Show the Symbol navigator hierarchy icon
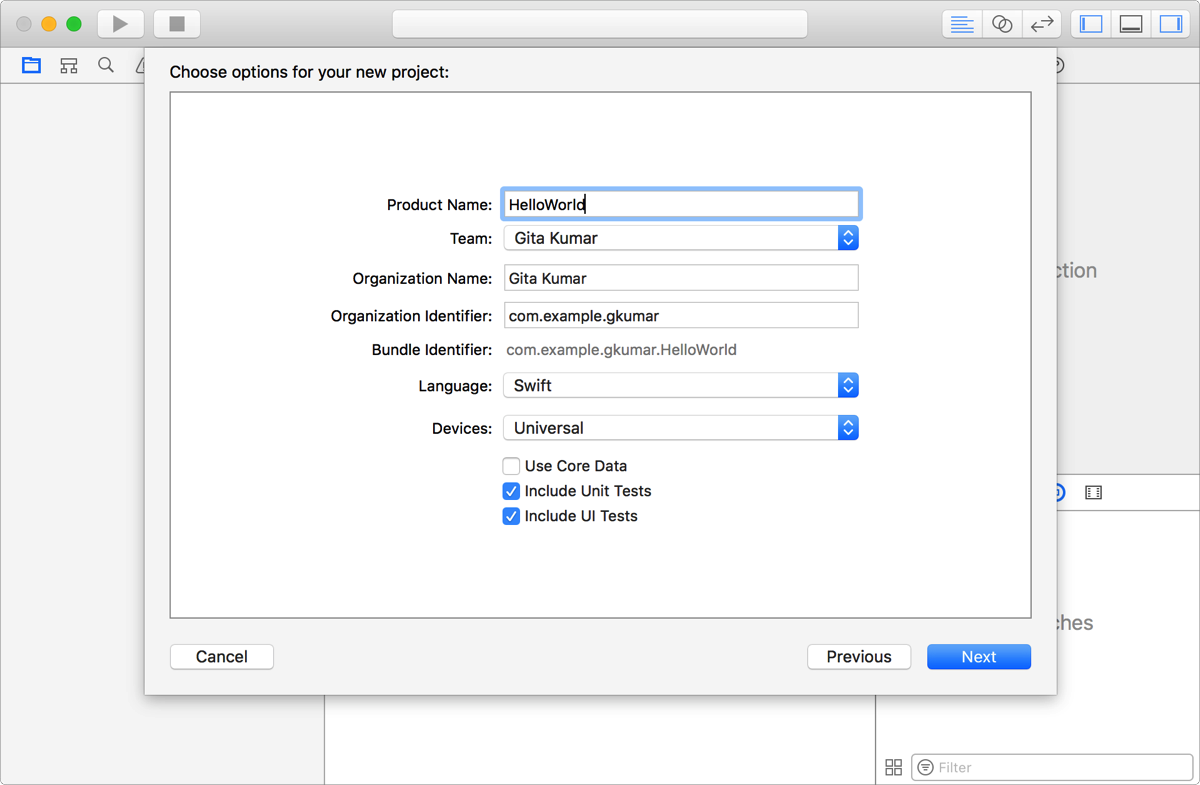The height and width of the screenshot is (785, 1200). point(69,66)
